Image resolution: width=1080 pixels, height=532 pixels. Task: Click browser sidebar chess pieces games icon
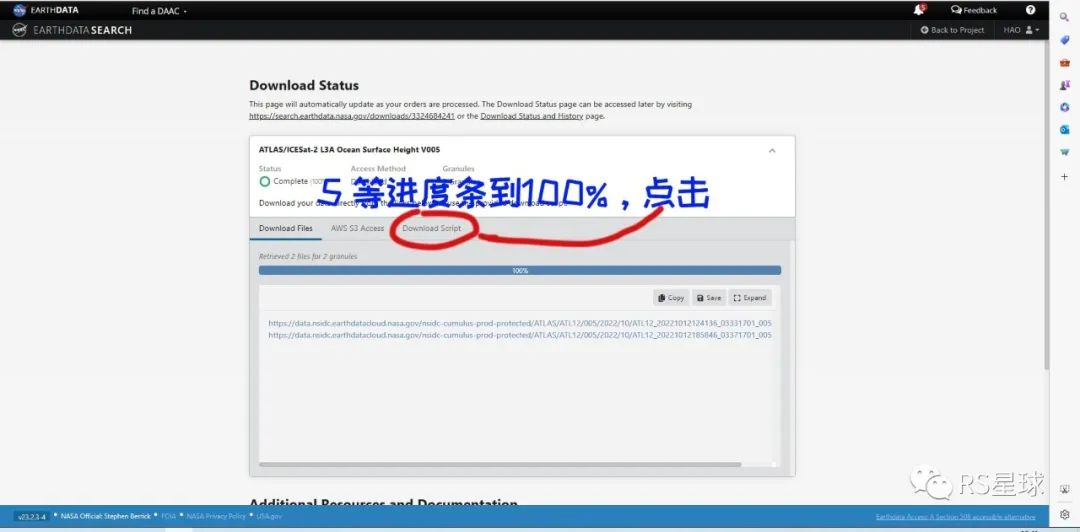tap(1065, 85)
